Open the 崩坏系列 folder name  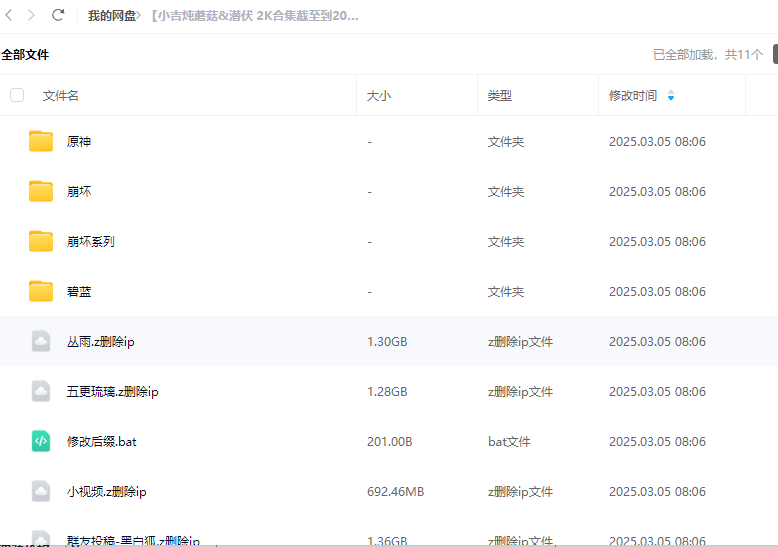click(x=90, y=242)
